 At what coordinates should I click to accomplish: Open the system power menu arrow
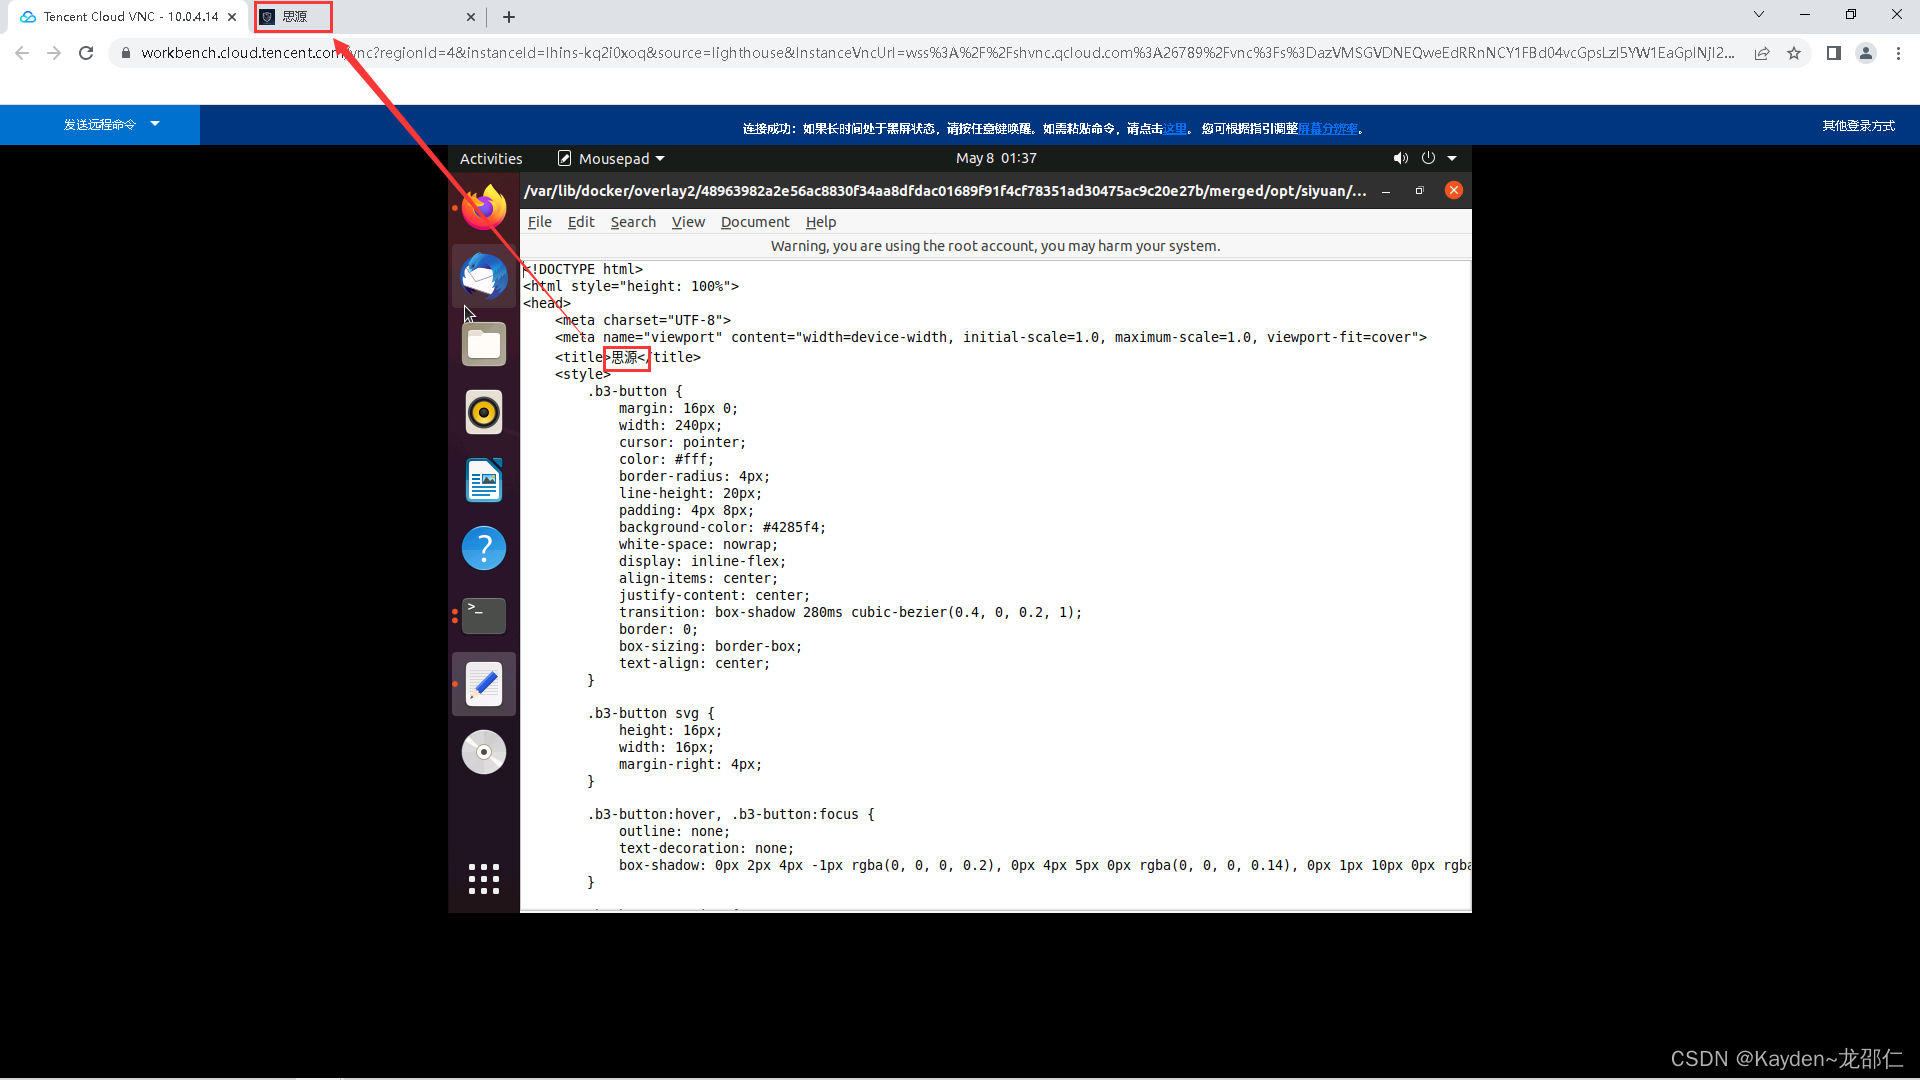[1452, 158]
